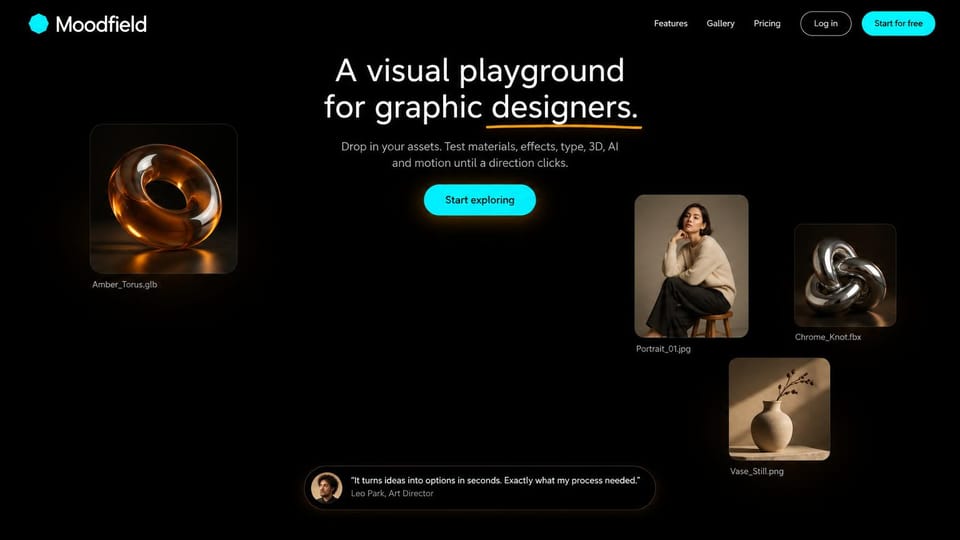Viewport: 960px width, 540px height.
Task: Click the 'Drop in your assets' subheading
Action: tap(480, 155)
